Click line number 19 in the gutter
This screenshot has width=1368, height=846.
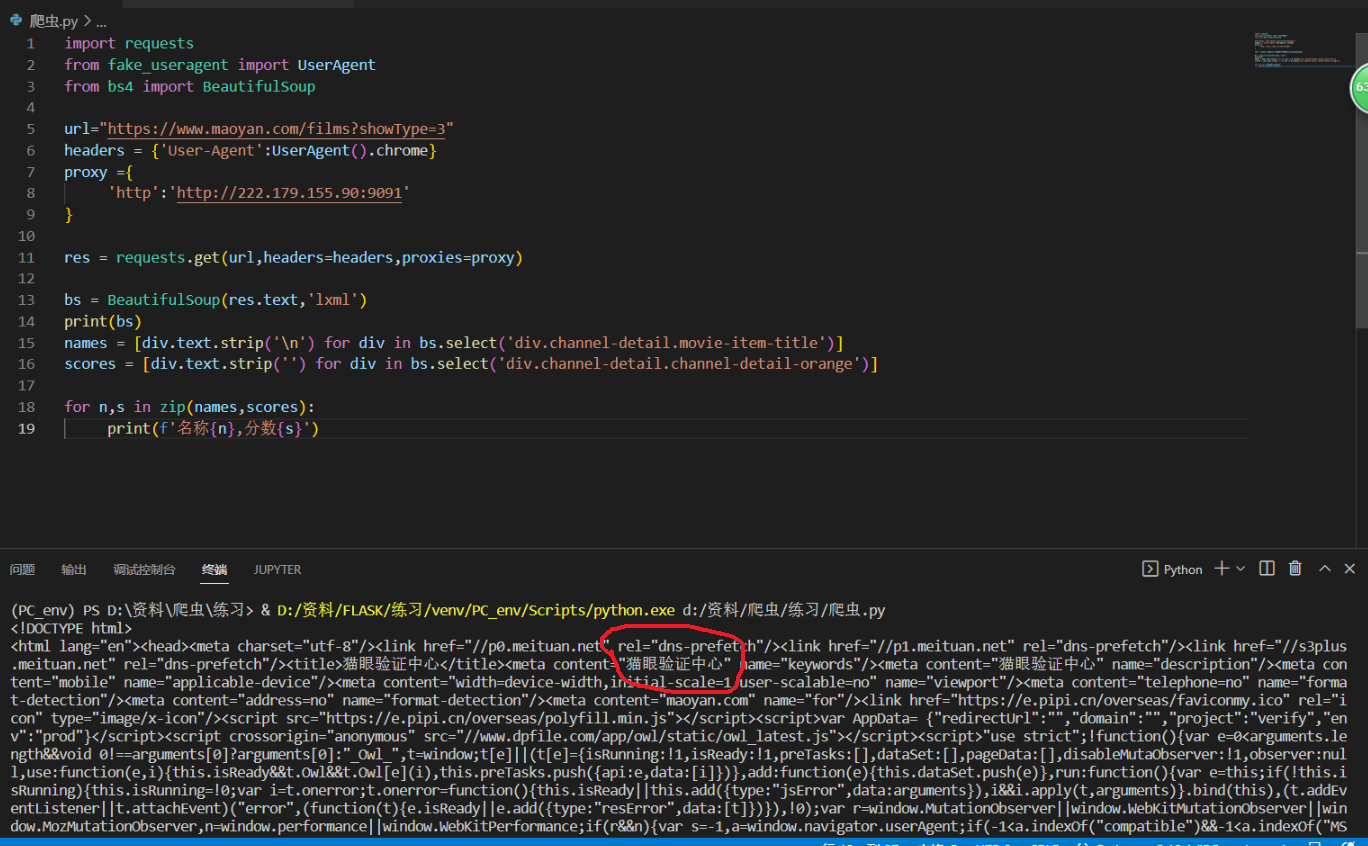[27, 428]
